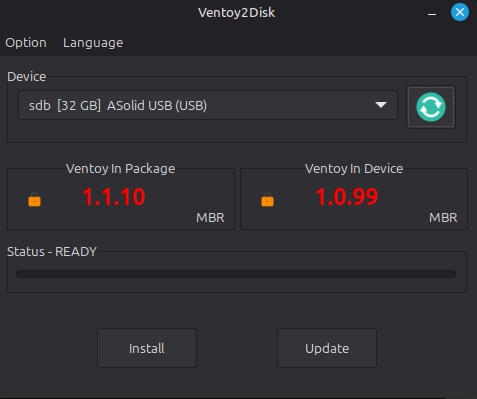Click the Ventoy In Device heading
The width and height of the screenshot is (477, 399).
point(354,168)
